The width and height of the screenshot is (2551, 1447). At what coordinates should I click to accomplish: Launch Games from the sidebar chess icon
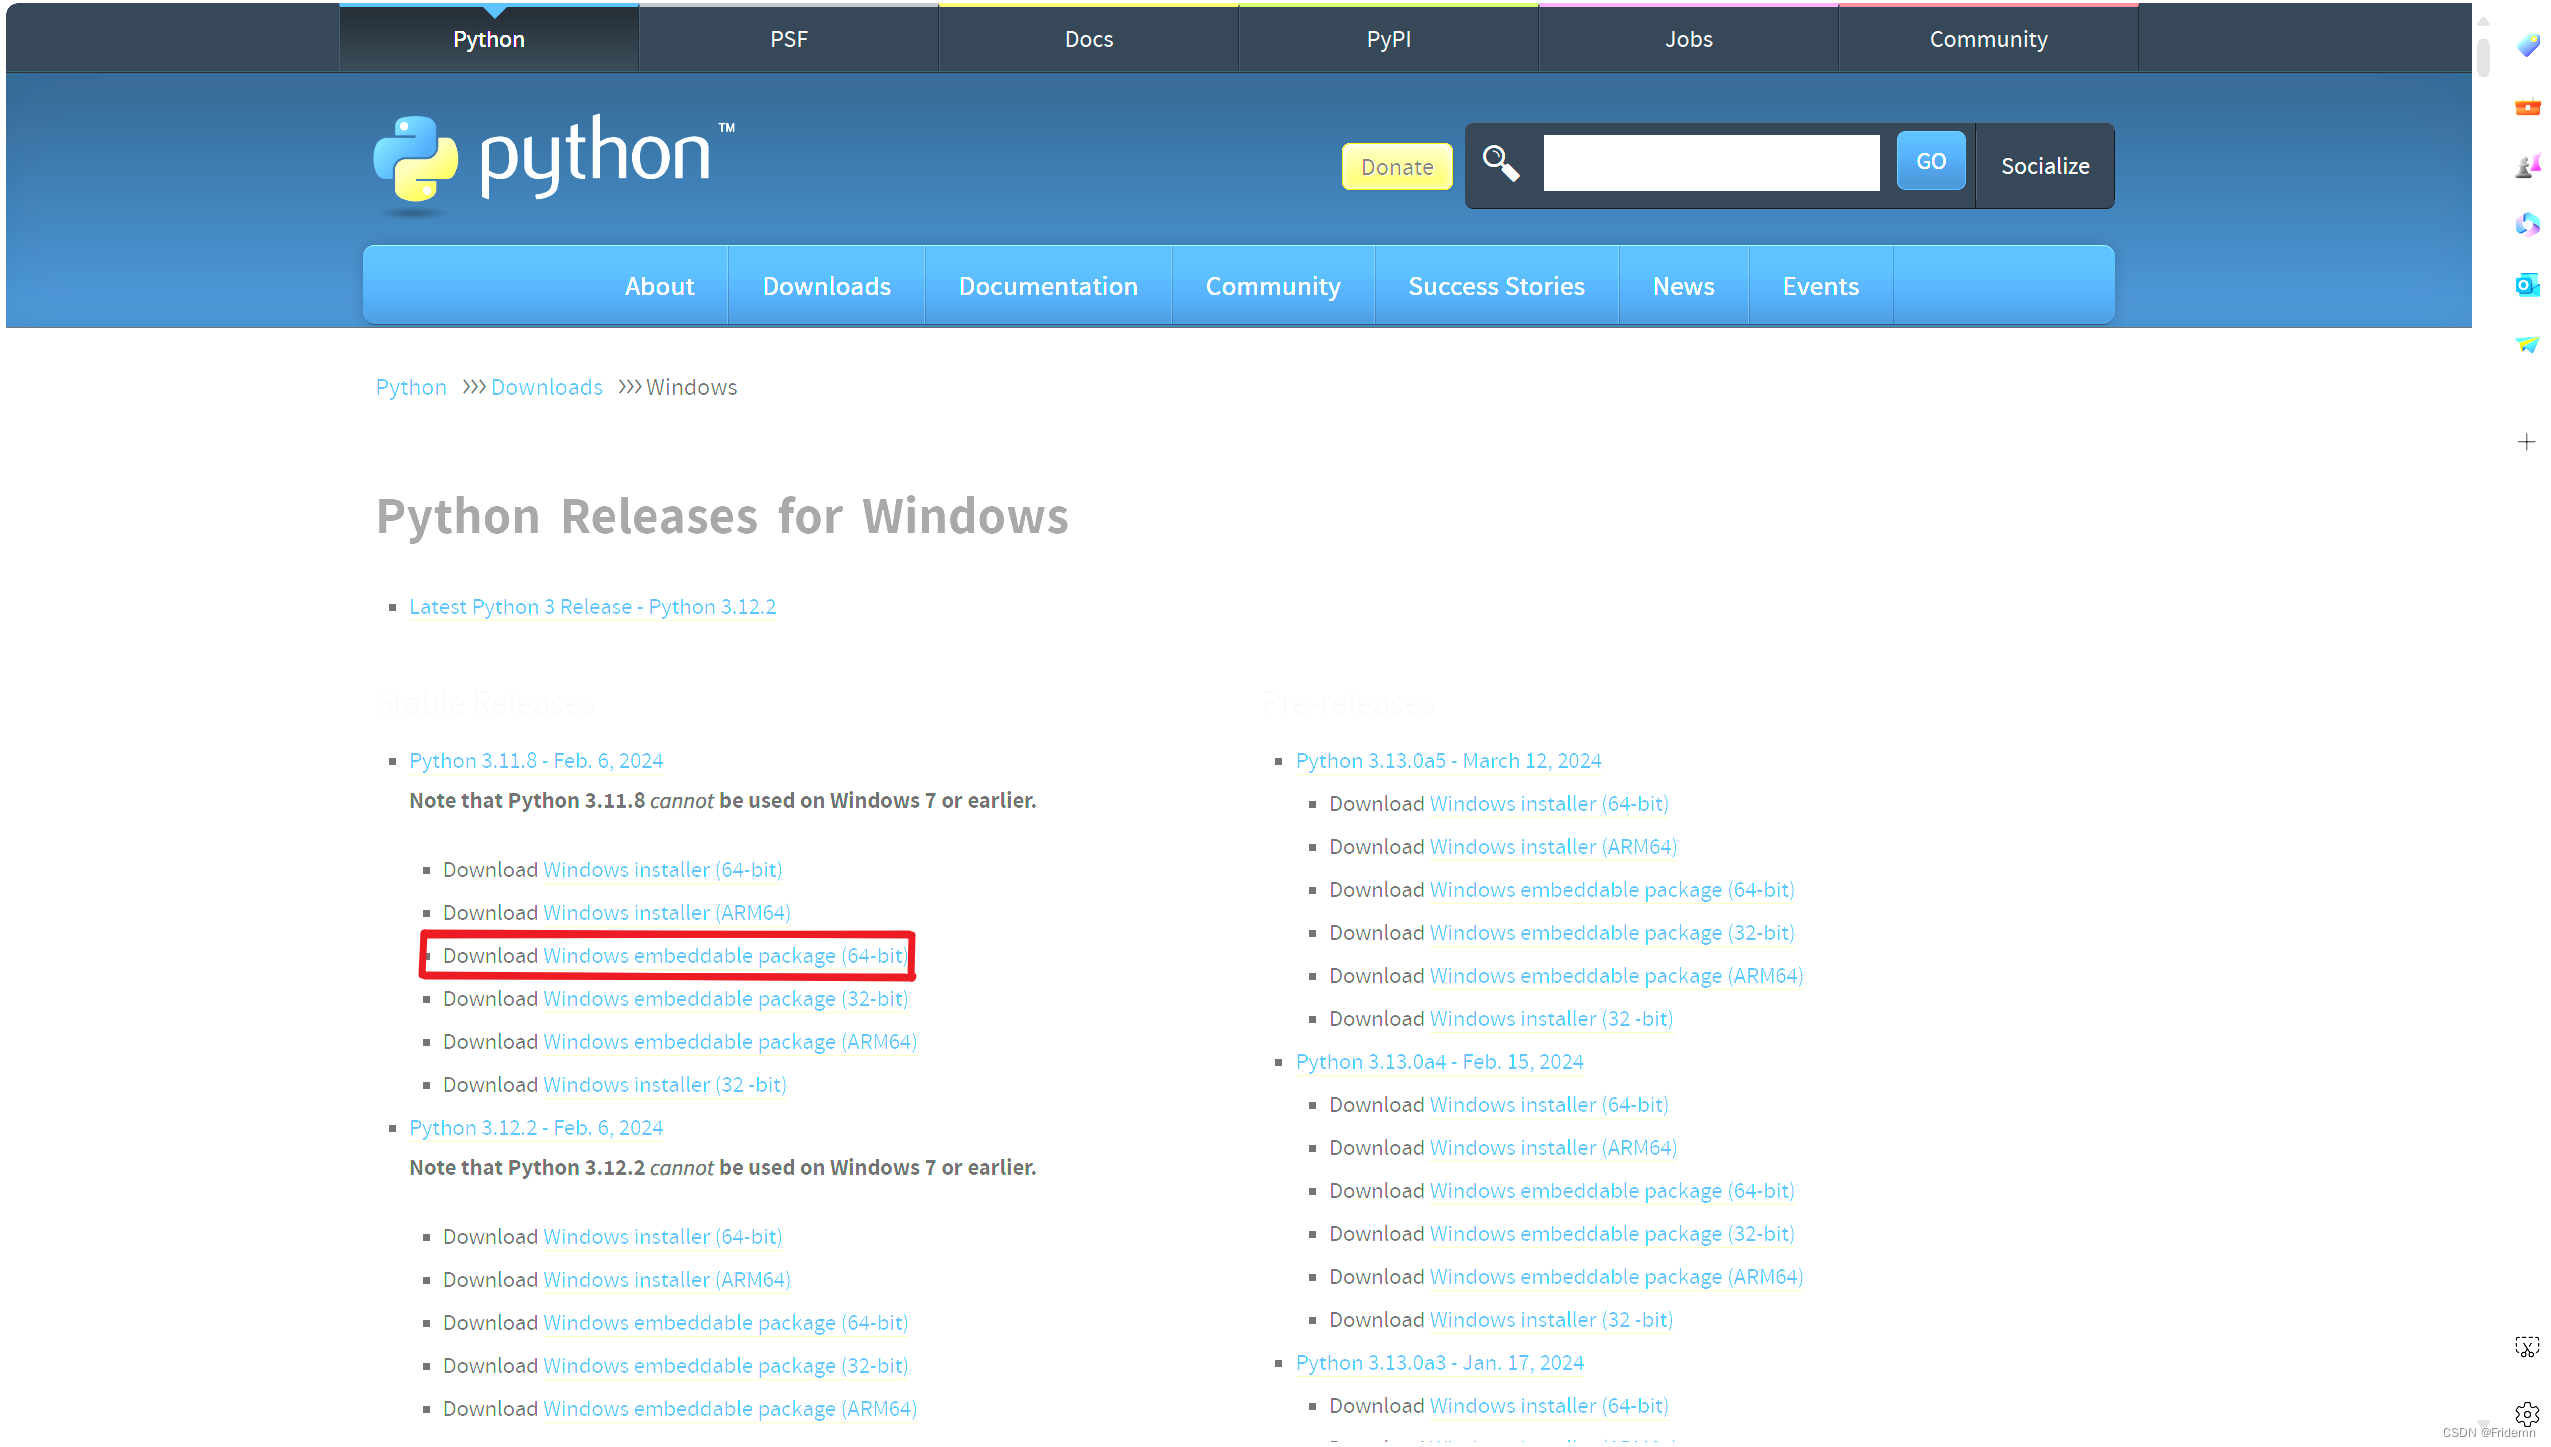[x=2528, y=166]
